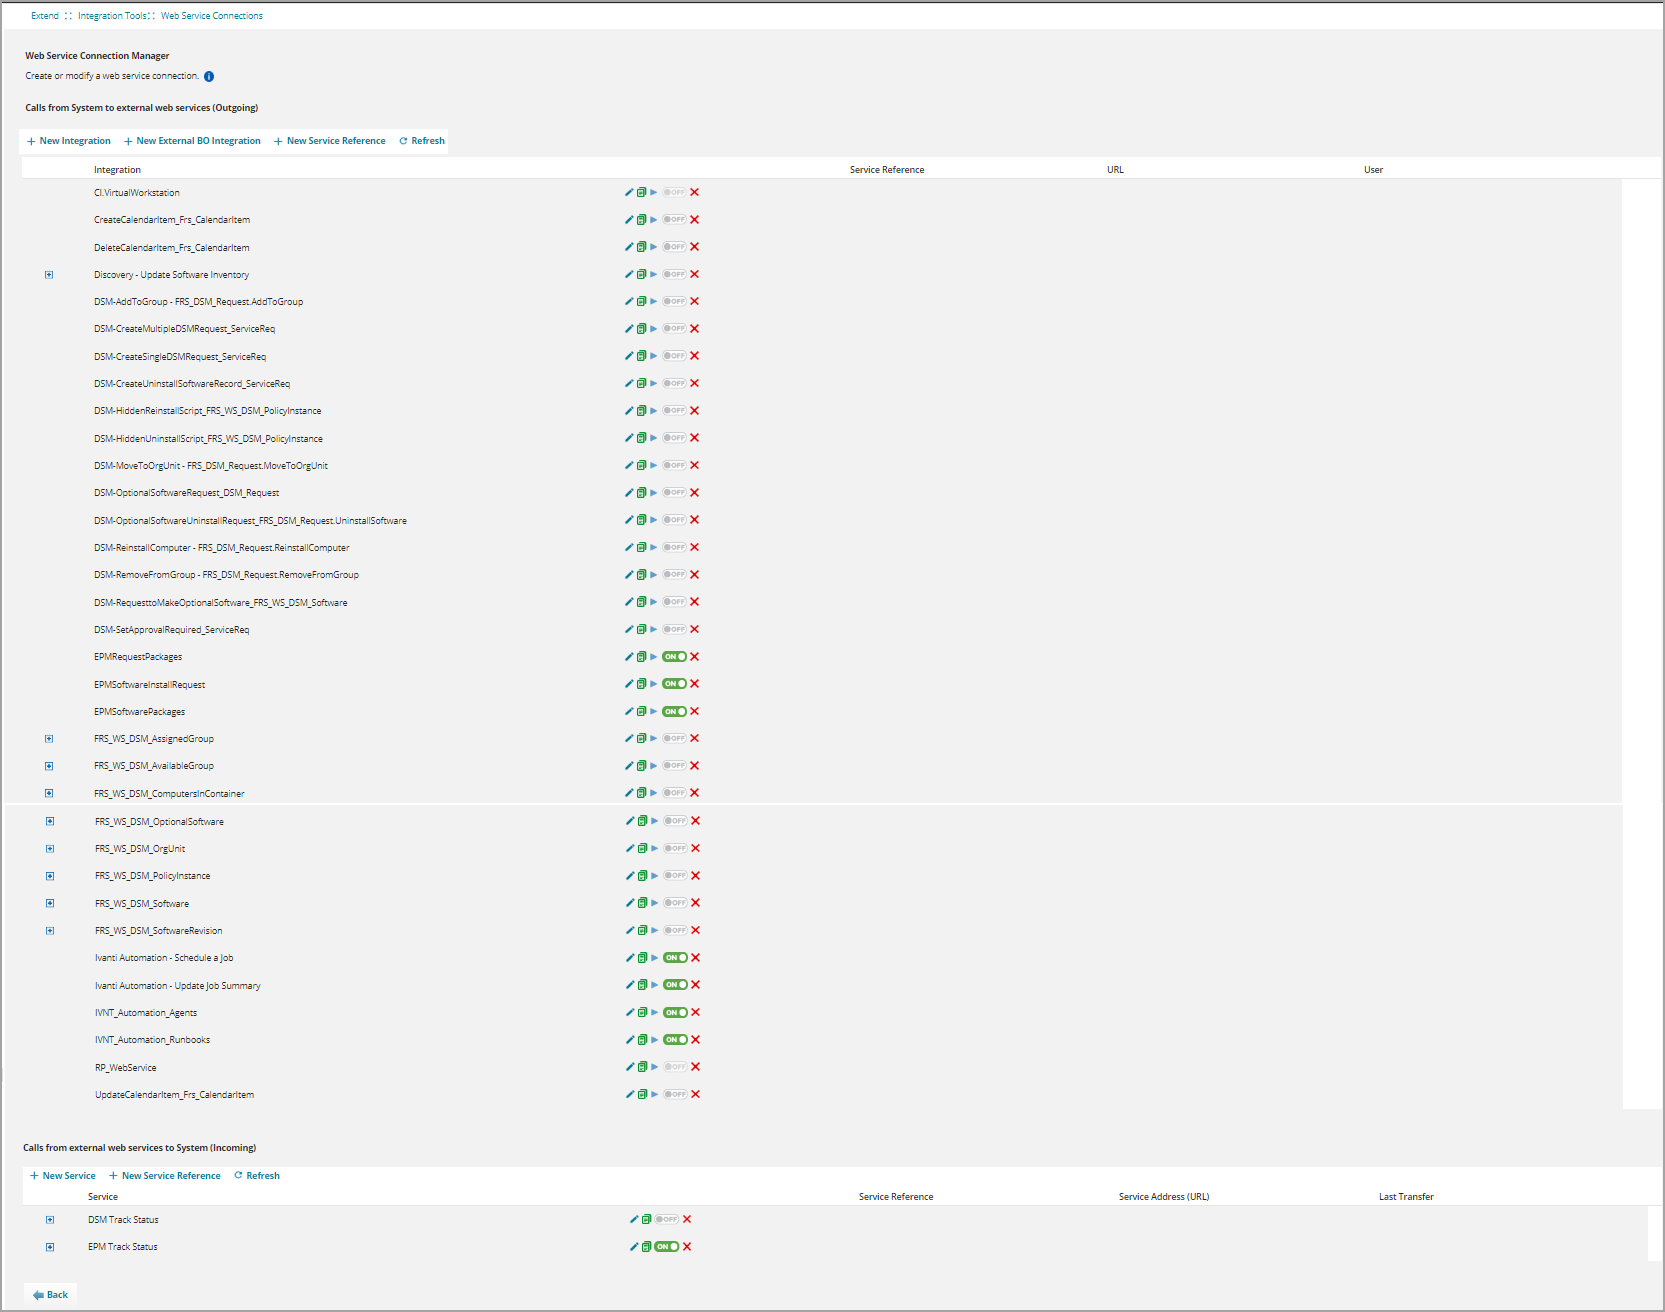
Task: Switch off the EPM Track Status toggle
Action: point(667,1247)
